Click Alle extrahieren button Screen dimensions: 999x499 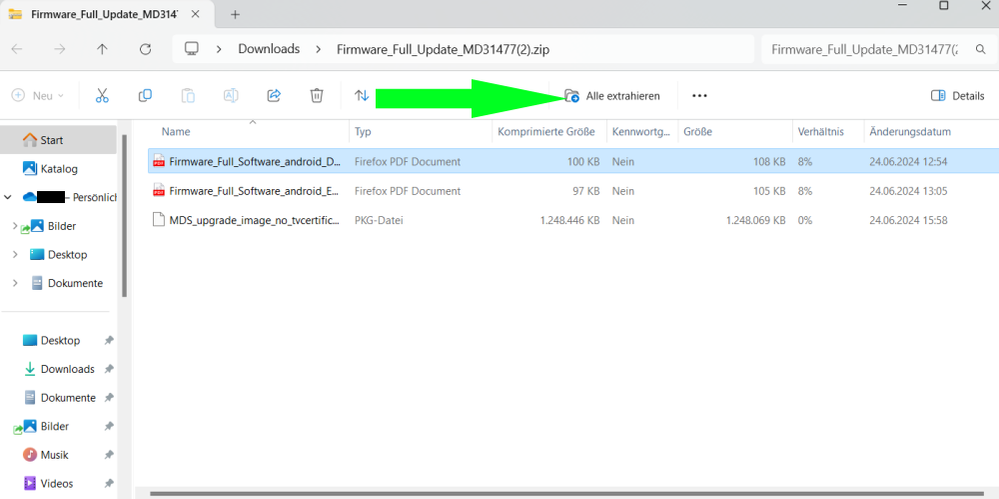(612, 96)
